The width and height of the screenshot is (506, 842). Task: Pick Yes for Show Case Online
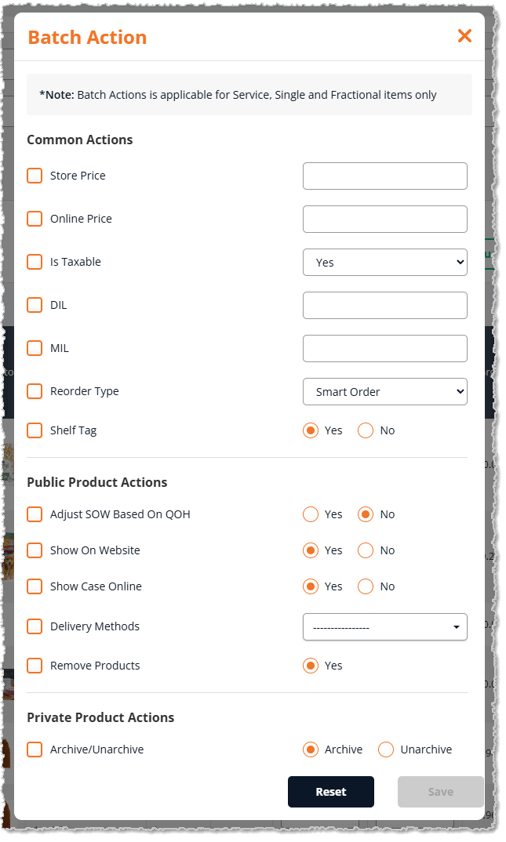(310, 586)
